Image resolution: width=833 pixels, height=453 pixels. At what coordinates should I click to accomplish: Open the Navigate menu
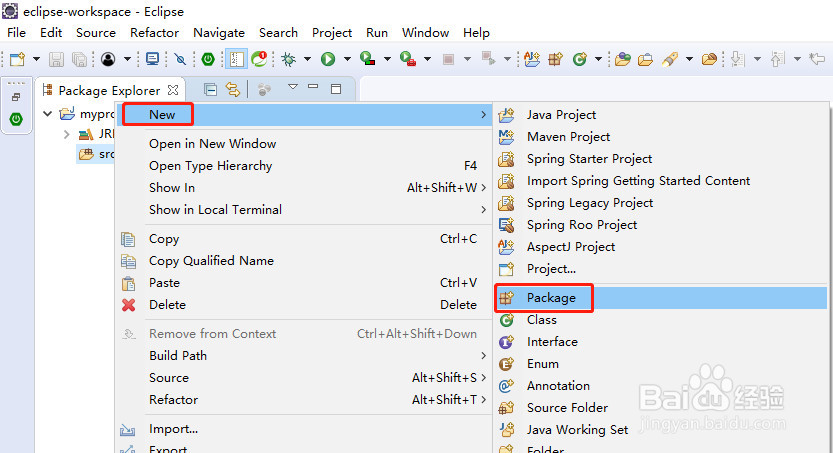tap(219, 33)
